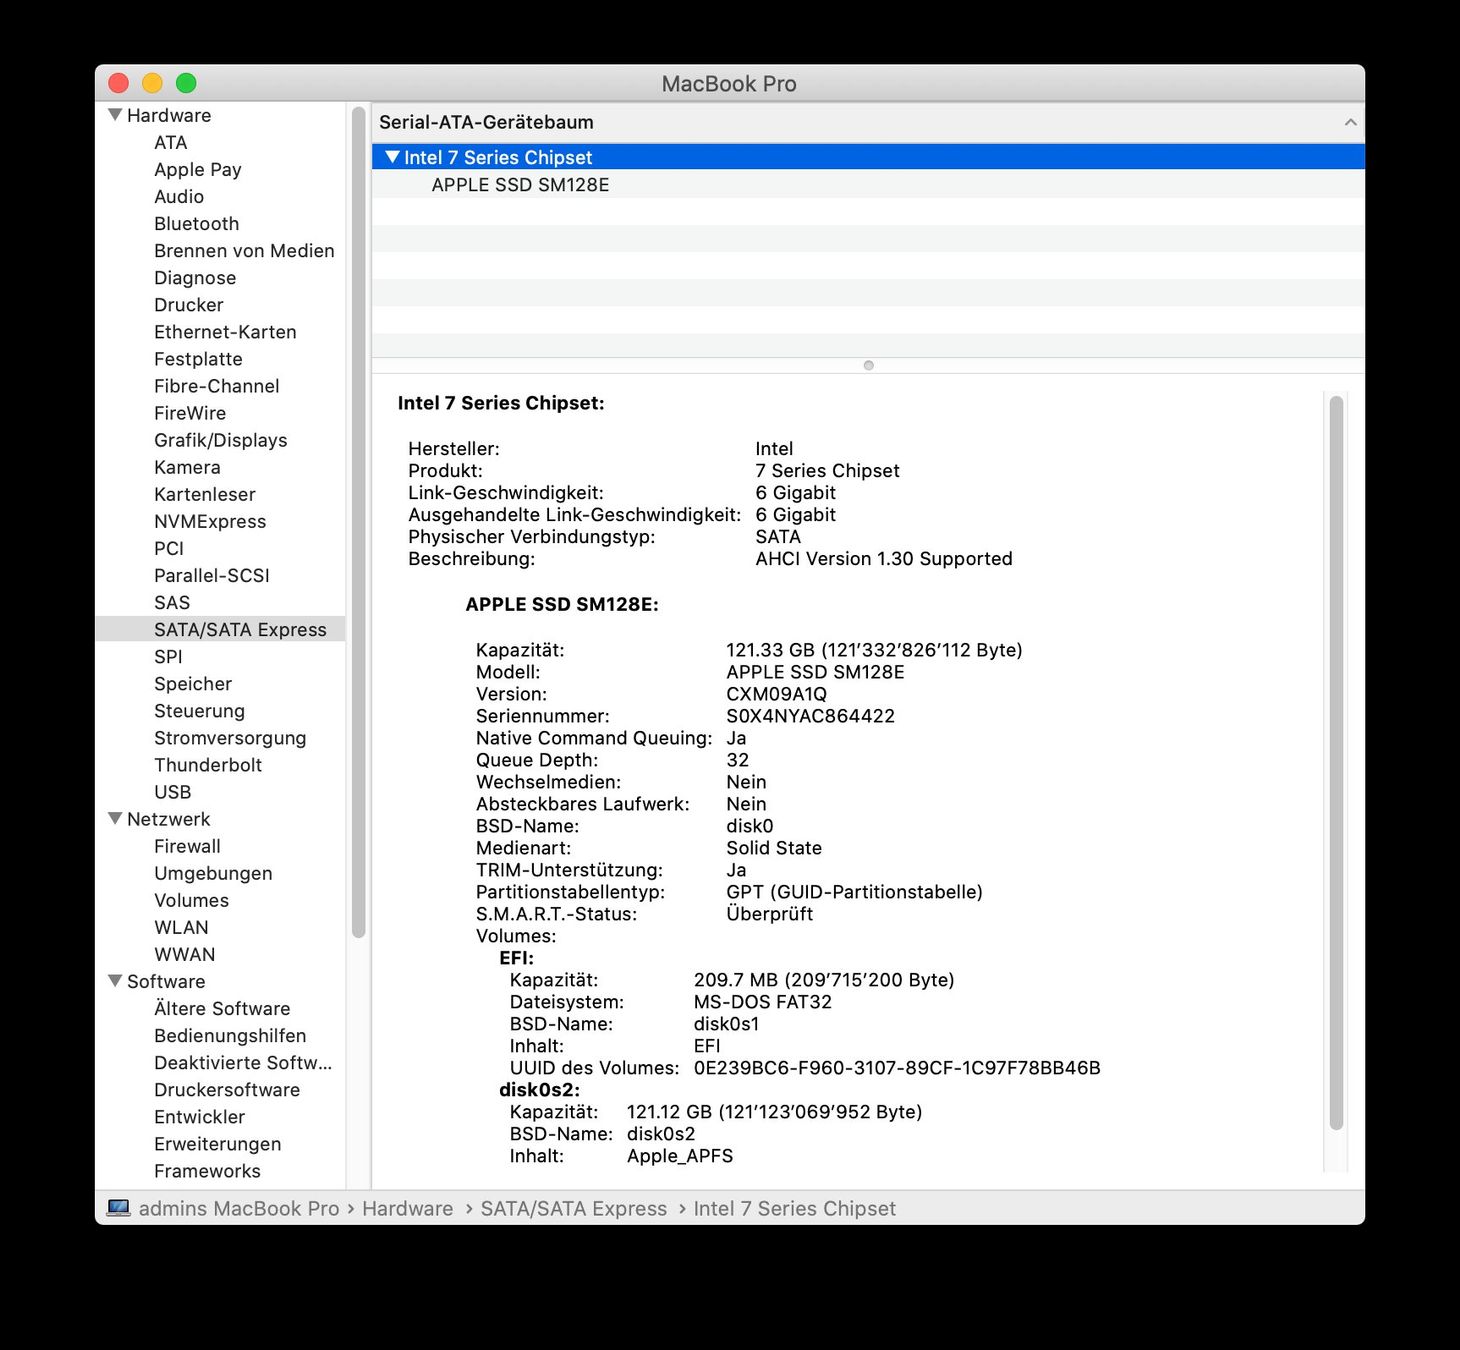This screenshot has width=1460, height=1350.
Task: Click the split pane divider handle
Action: (x=869, y=365)
